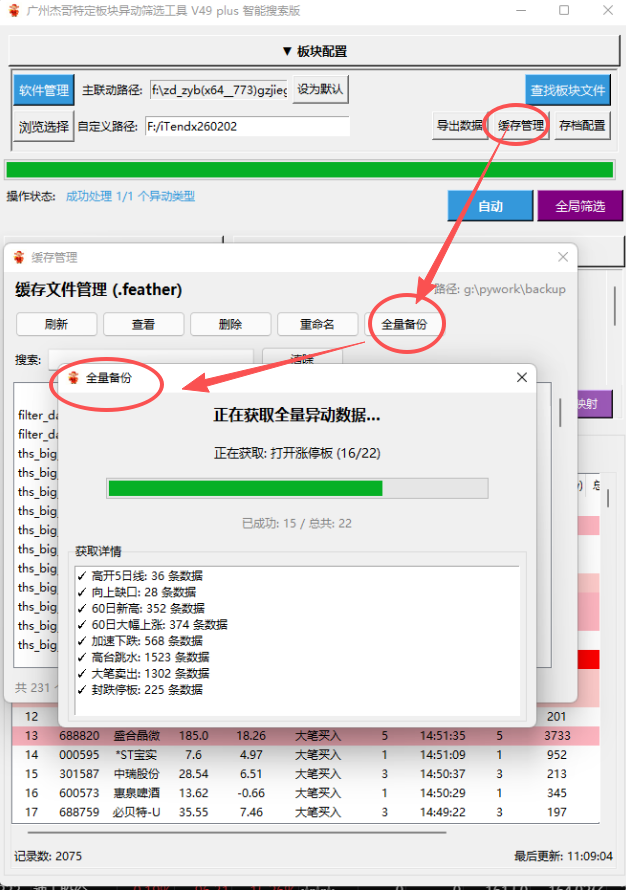Select '封跌停板: 225 条数据' log entry
This screenshot has height=890, width=626.
pyautogui.click(x=140, y=690)
